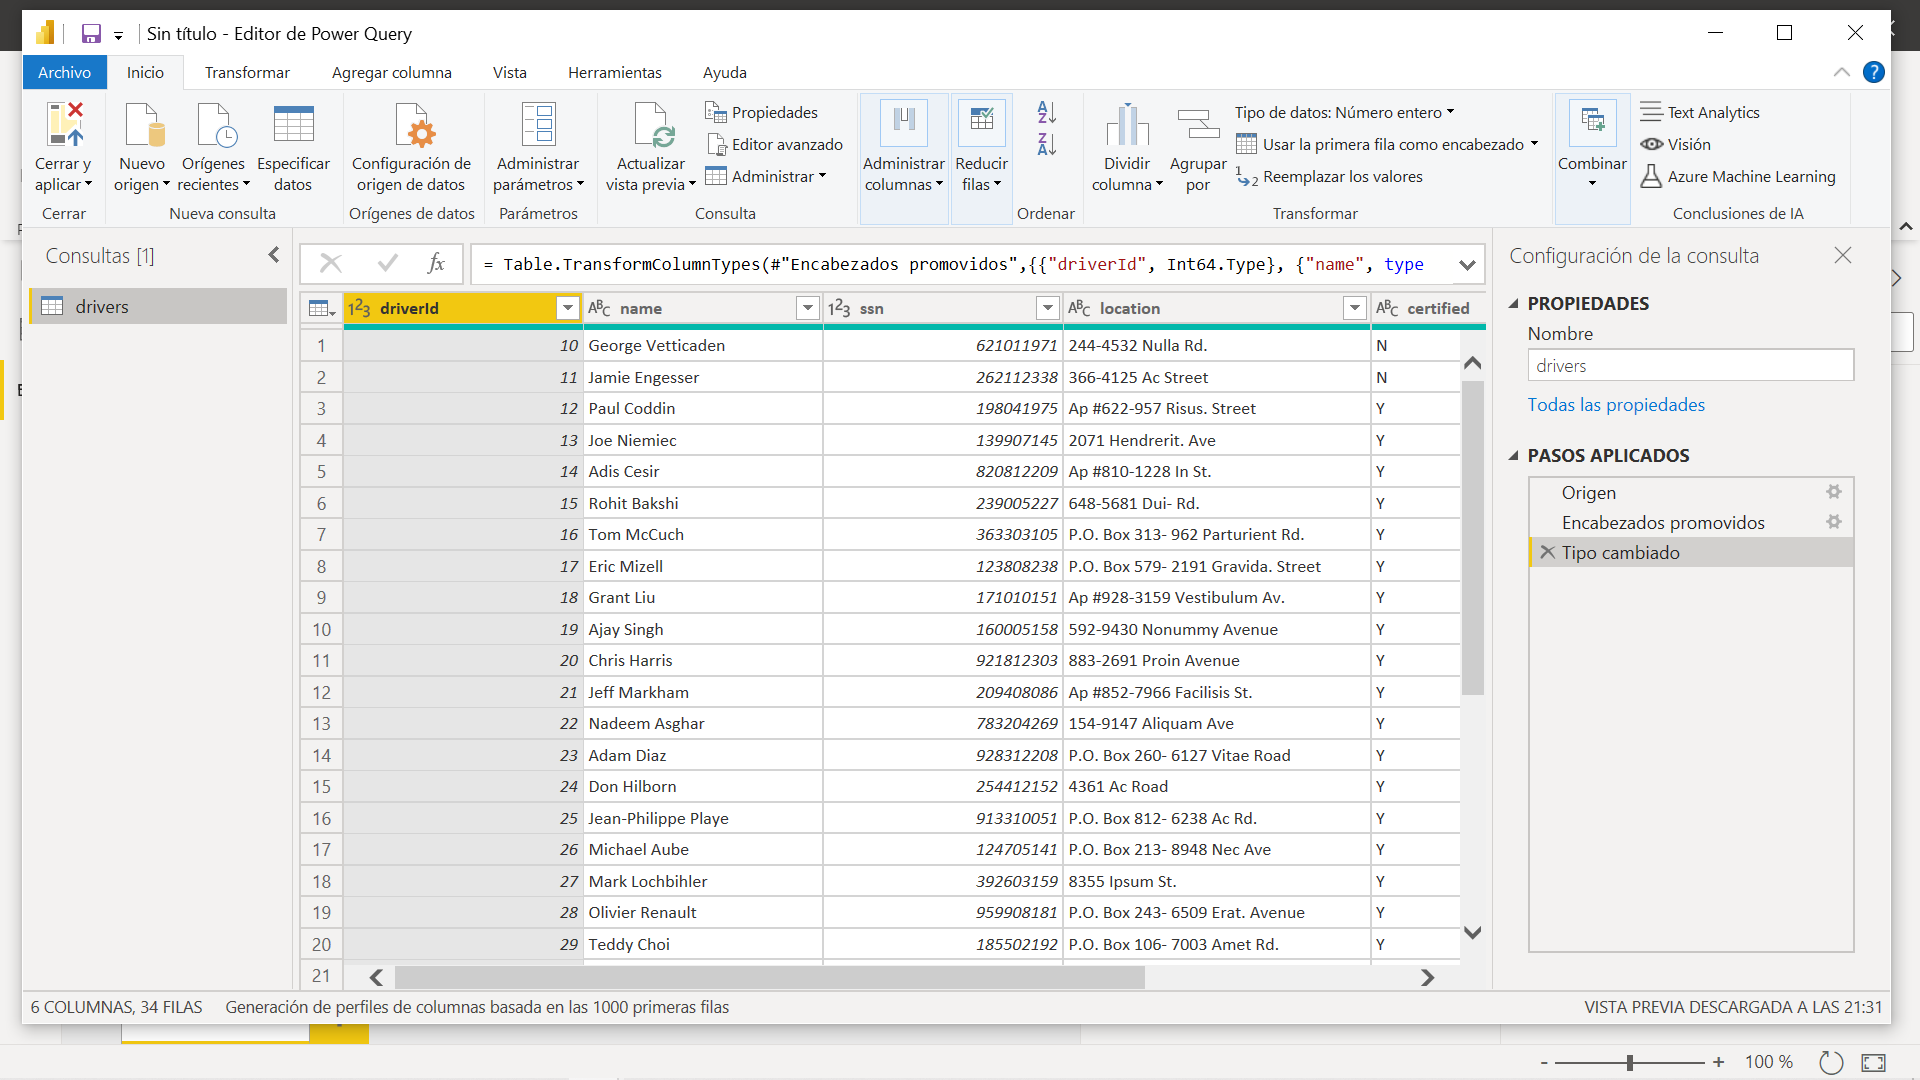Viewport: 1920px width, 1080px height.
Task: Open the Origen step settings gear
Action: [1833, 492]
